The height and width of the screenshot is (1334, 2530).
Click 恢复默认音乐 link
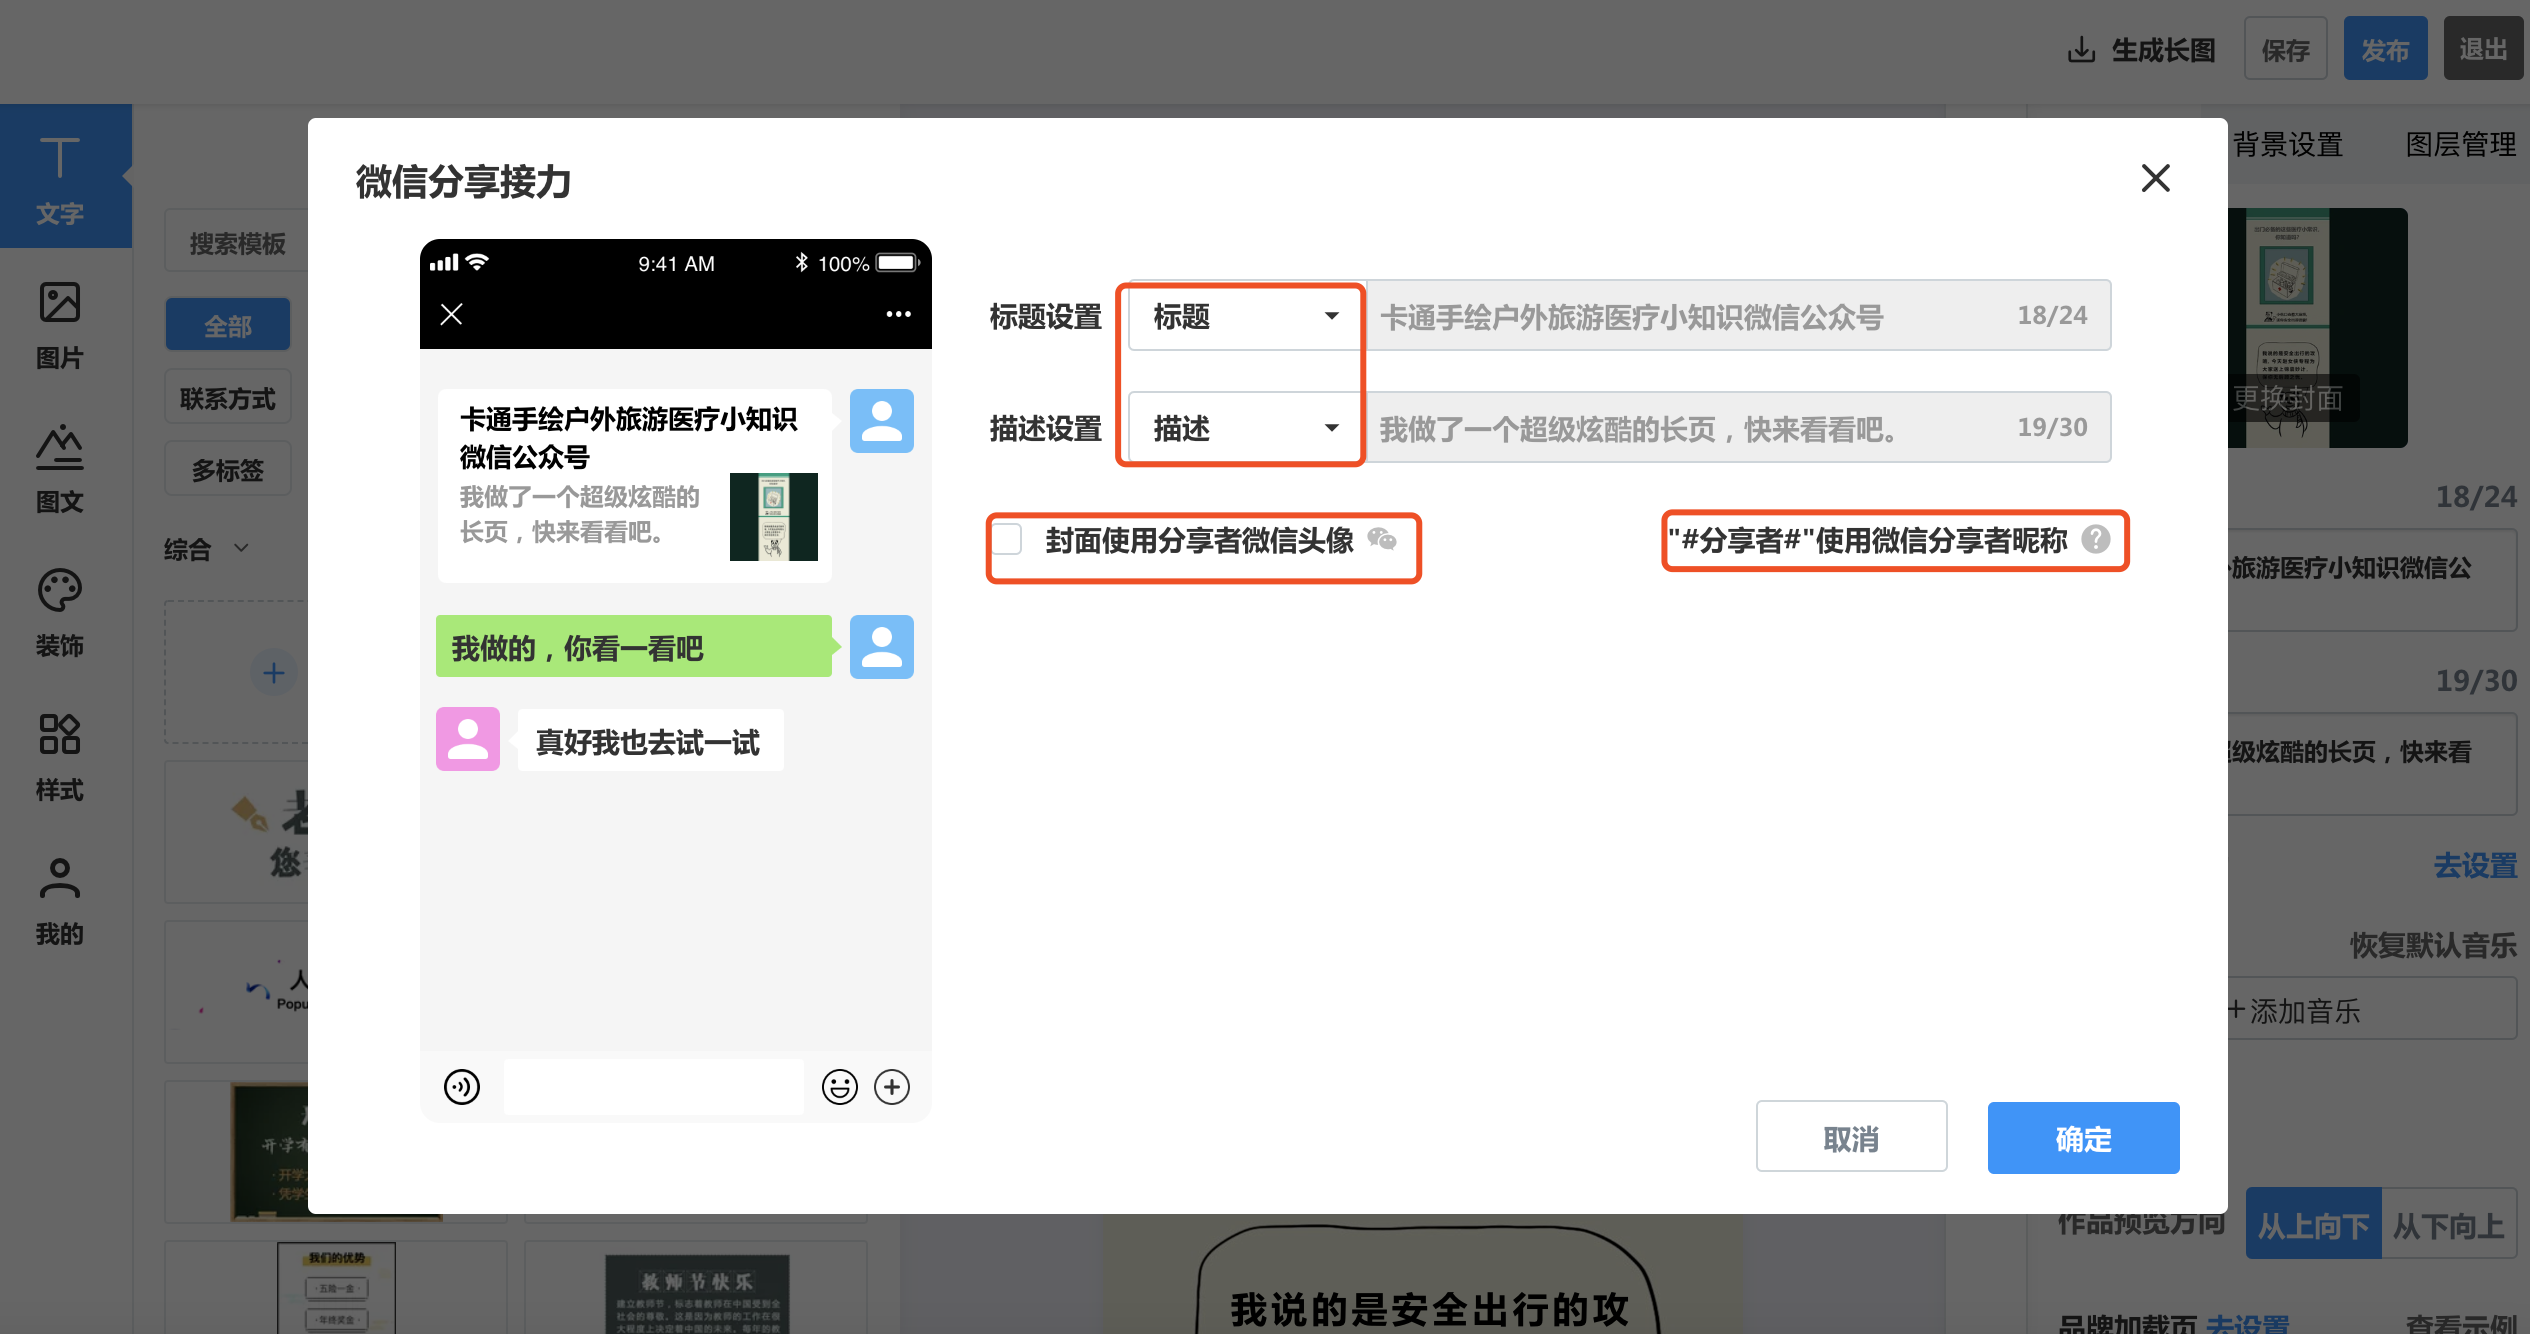(x=2433, y=945)
